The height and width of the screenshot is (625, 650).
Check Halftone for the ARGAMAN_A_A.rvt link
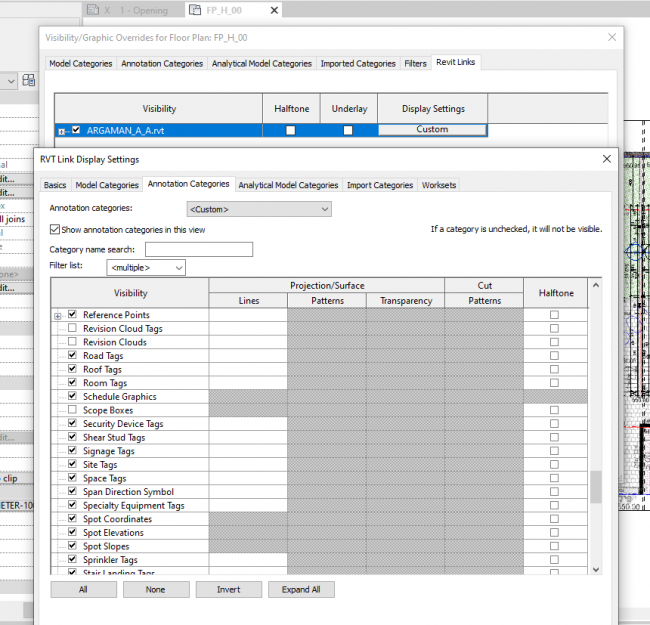(x=290, y=130)
